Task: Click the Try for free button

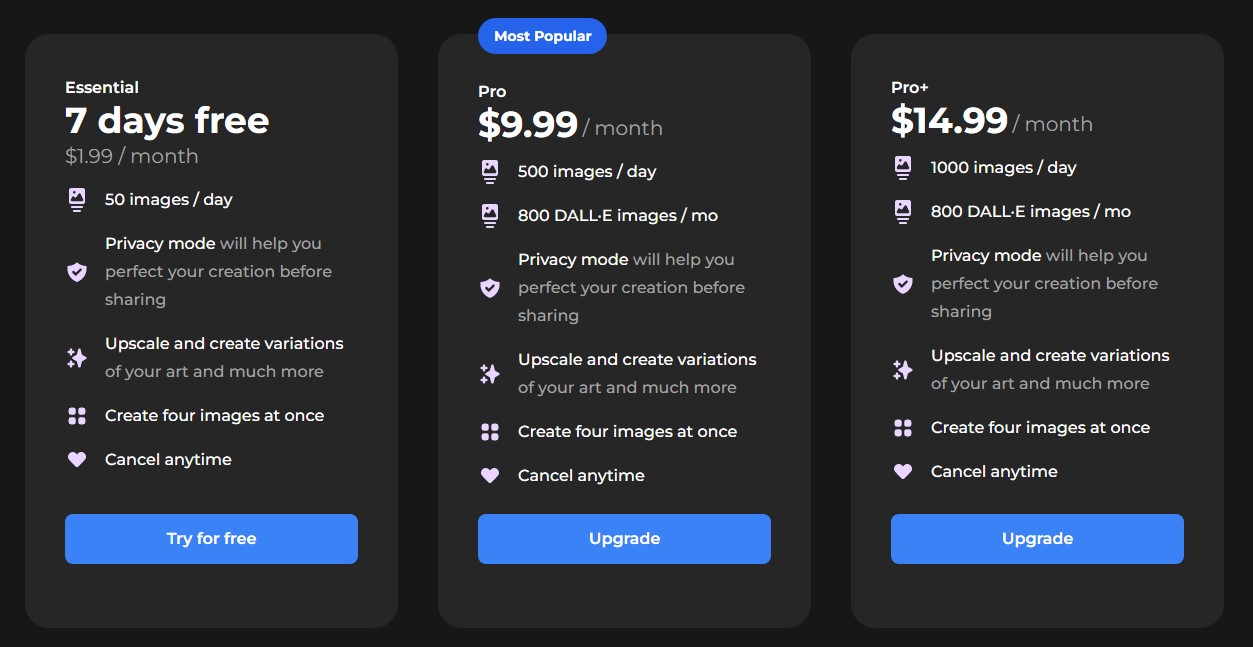Action: [x=211, y=539]
